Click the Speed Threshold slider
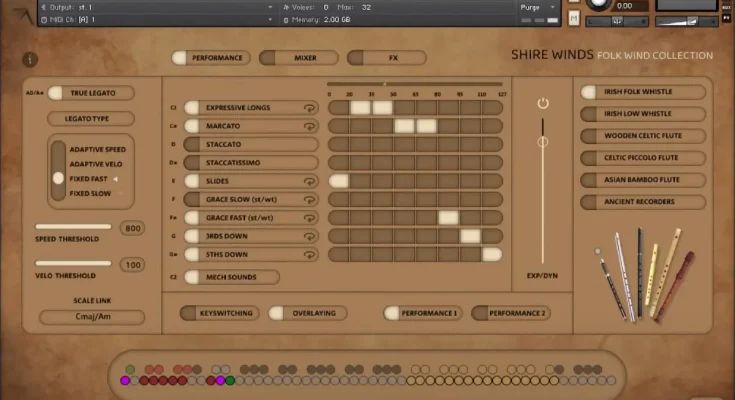The image size is (735, 400). pos(73,227)
